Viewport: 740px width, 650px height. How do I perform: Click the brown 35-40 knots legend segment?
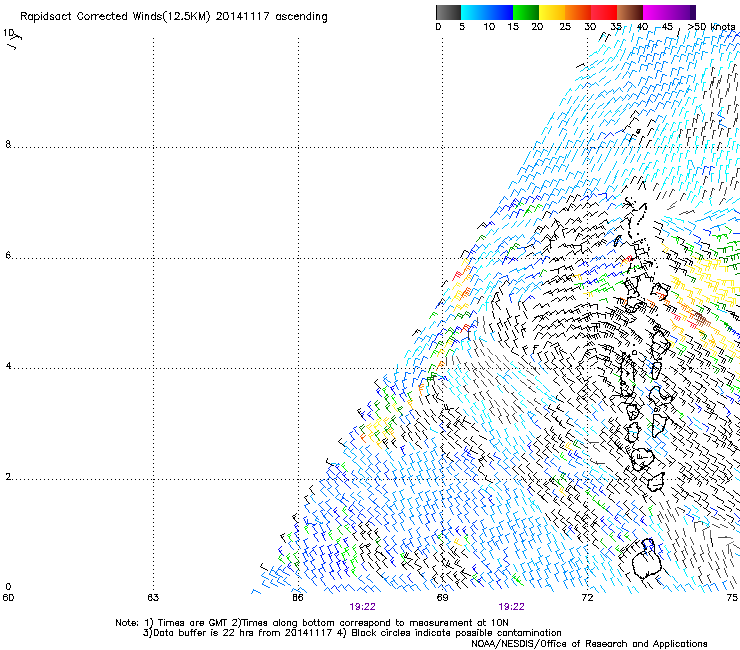tap(630, 12)
